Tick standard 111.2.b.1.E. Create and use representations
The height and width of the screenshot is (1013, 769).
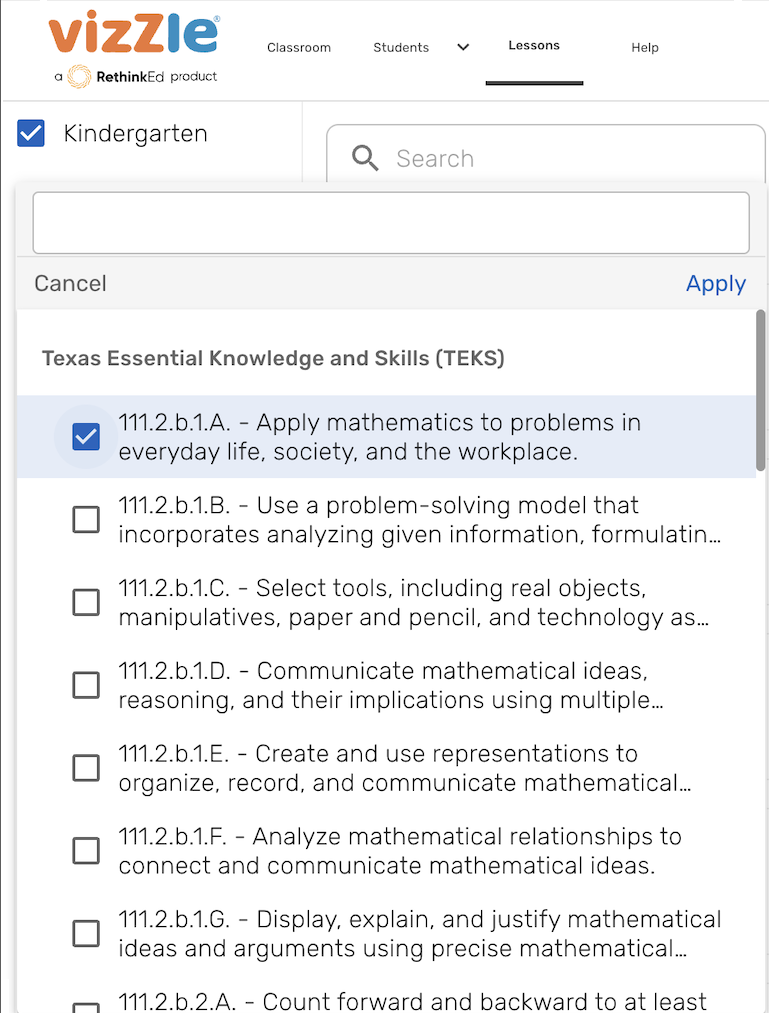86,768
